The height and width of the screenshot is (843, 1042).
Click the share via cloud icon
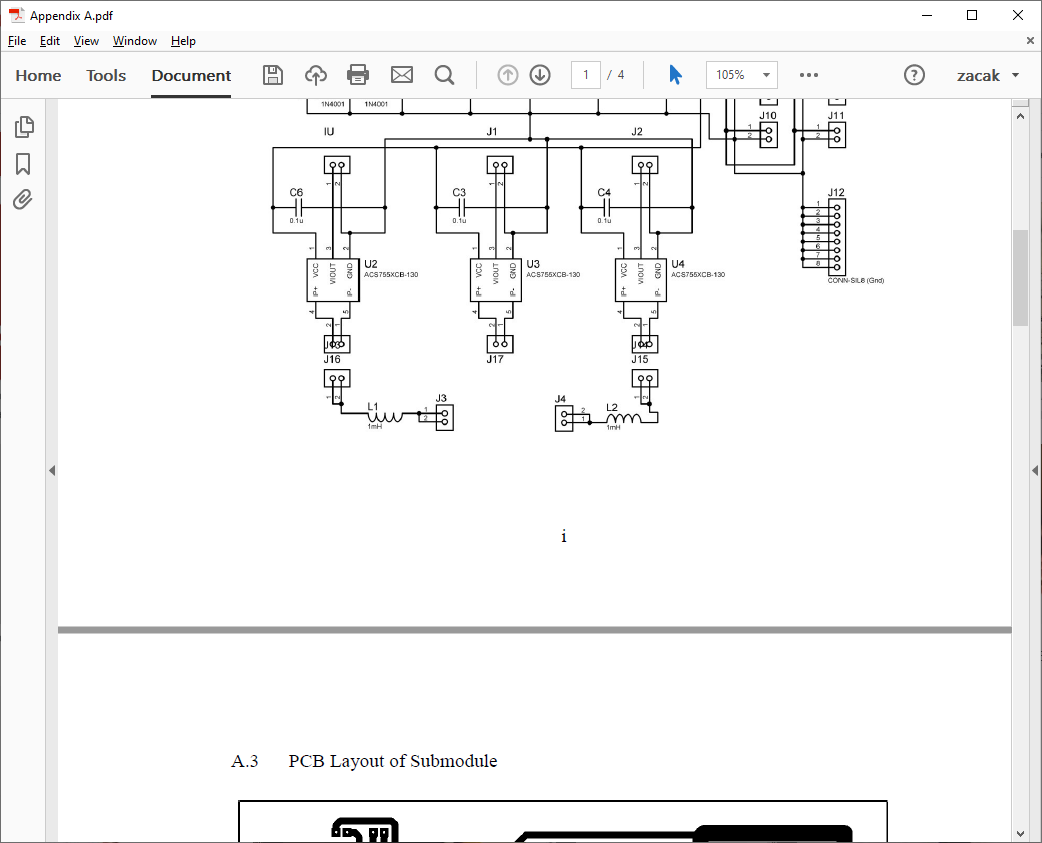pyautogui.click(x=315, y=74)
